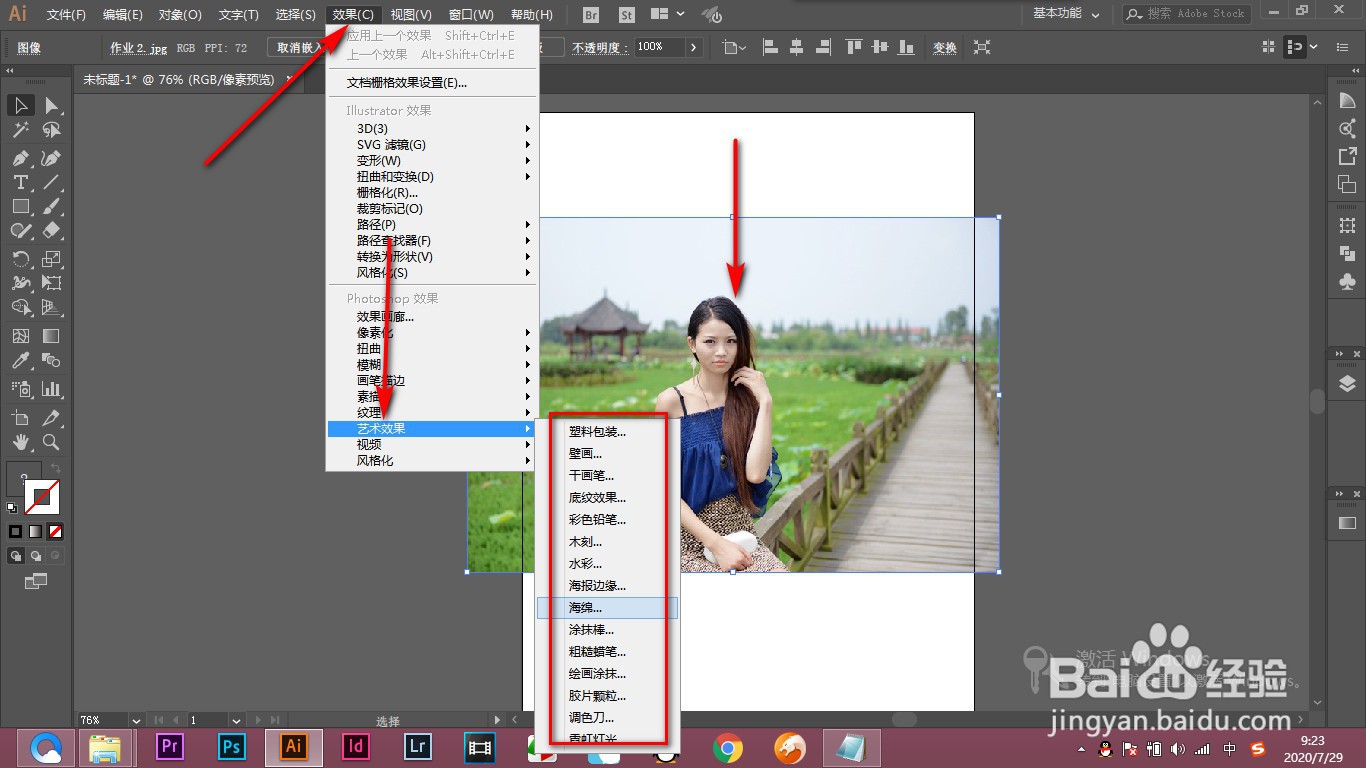Select the Pen tool
Screen dimensions: 1366x768
pos(21,158)
